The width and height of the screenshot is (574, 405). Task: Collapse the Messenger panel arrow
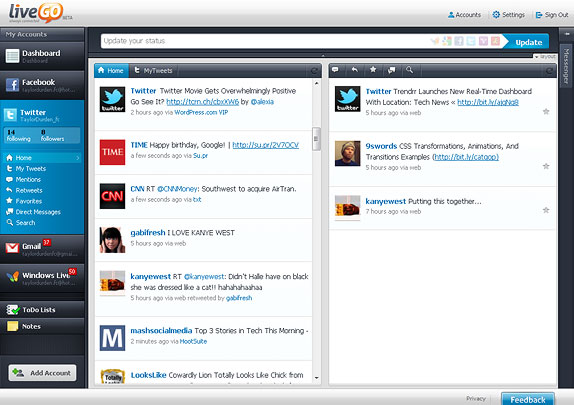coord(567,34)
